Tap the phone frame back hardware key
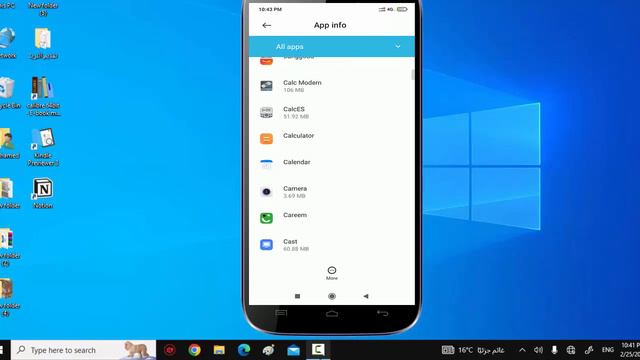 [x=382, y=313]
